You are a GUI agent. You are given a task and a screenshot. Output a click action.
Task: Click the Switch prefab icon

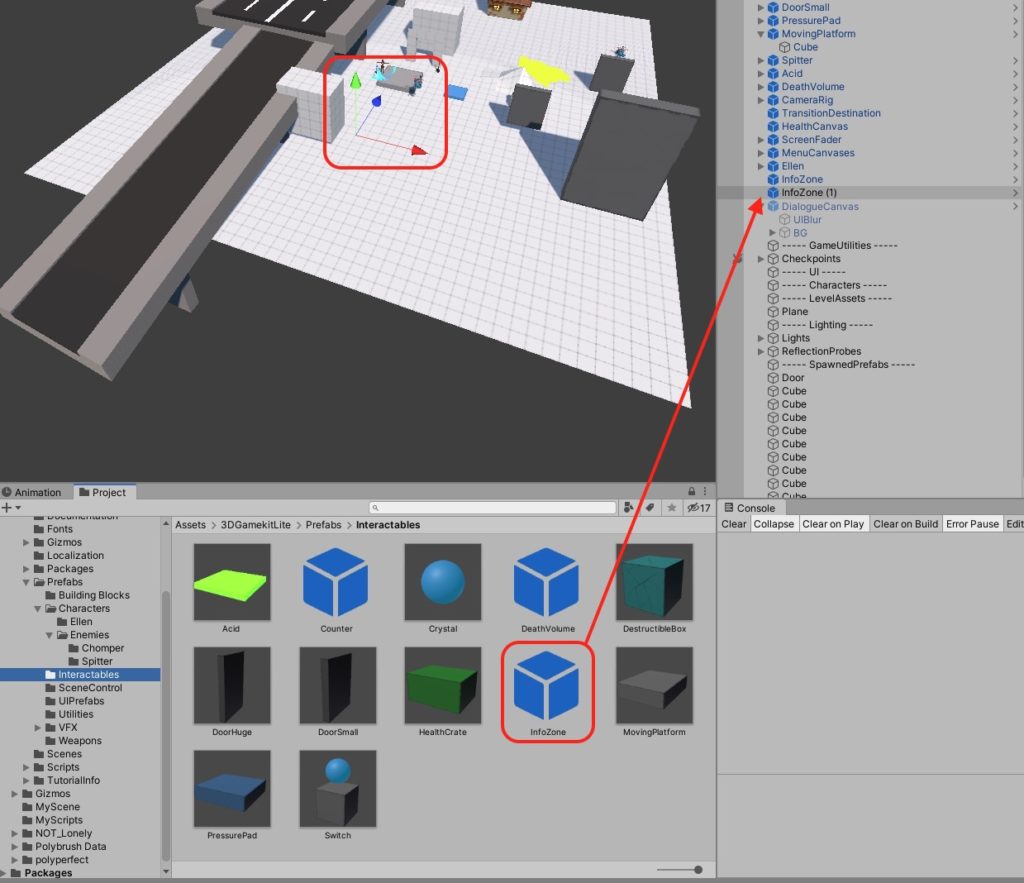337,789
